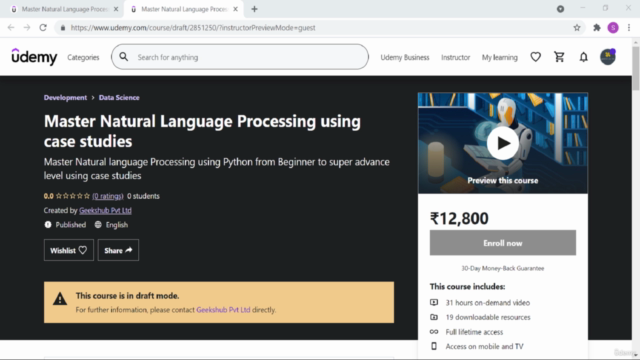Click the draft mode warning icon
This screenshot has width=640, height=360.
(x=60, y=299)
